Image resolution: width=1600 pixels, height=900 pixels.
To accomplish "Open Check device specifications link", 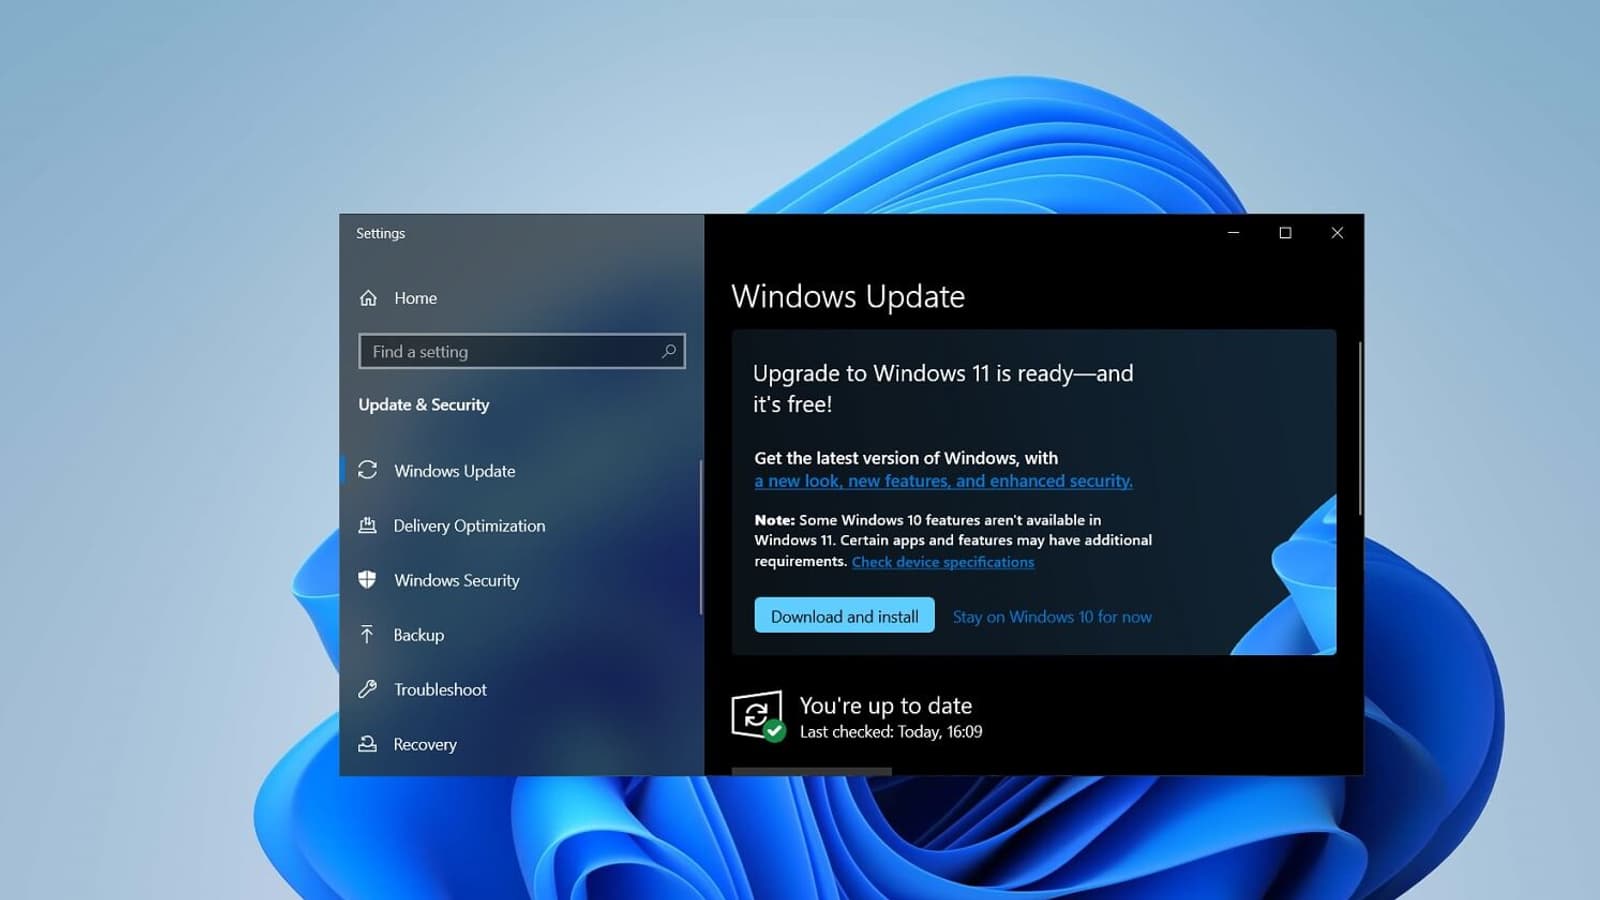I will click(x=943, y=562).
